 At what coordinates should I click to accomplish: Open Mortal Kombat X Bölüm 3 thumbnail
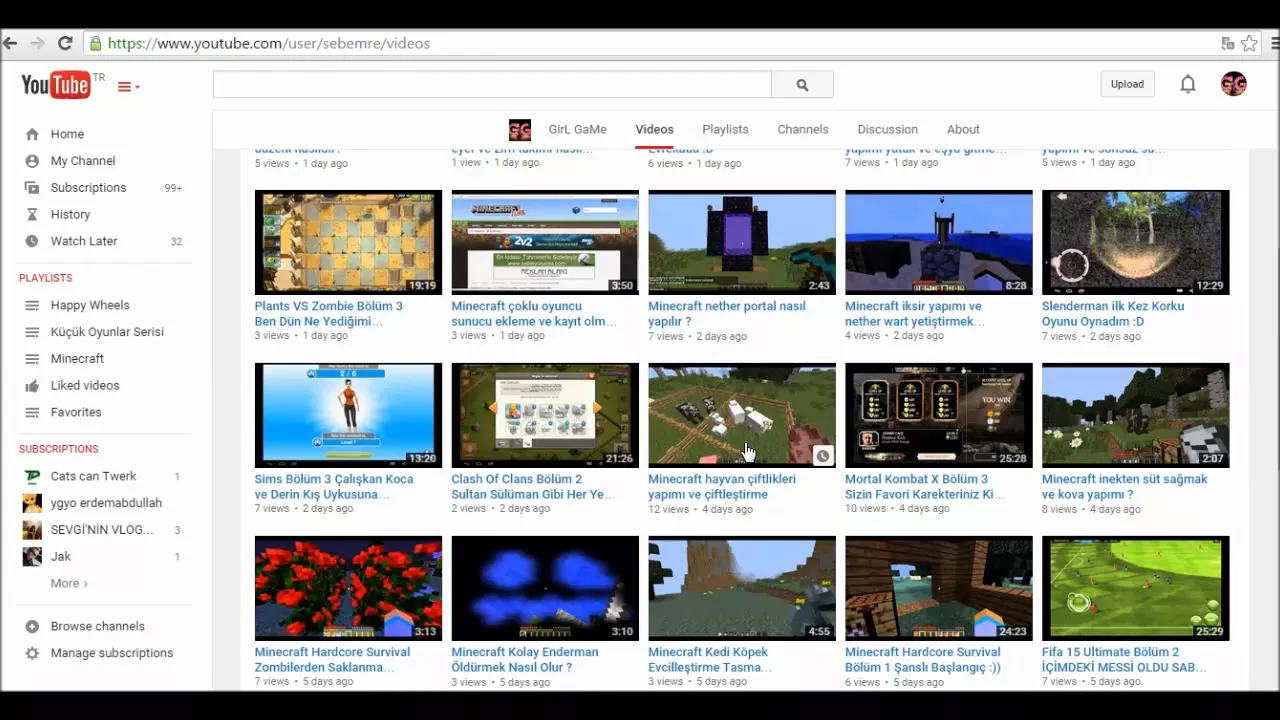coord(939,415)
